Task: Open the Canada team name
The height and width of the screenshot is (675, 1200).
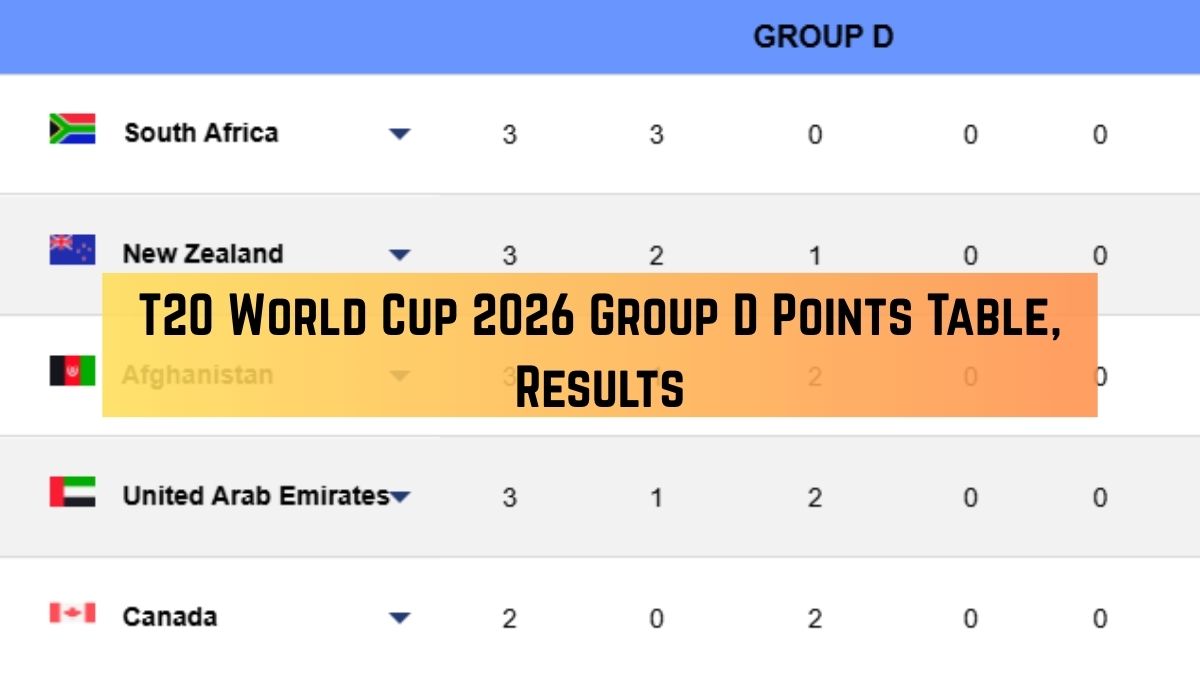Action: pyautogui.click(x=169, y=617)
